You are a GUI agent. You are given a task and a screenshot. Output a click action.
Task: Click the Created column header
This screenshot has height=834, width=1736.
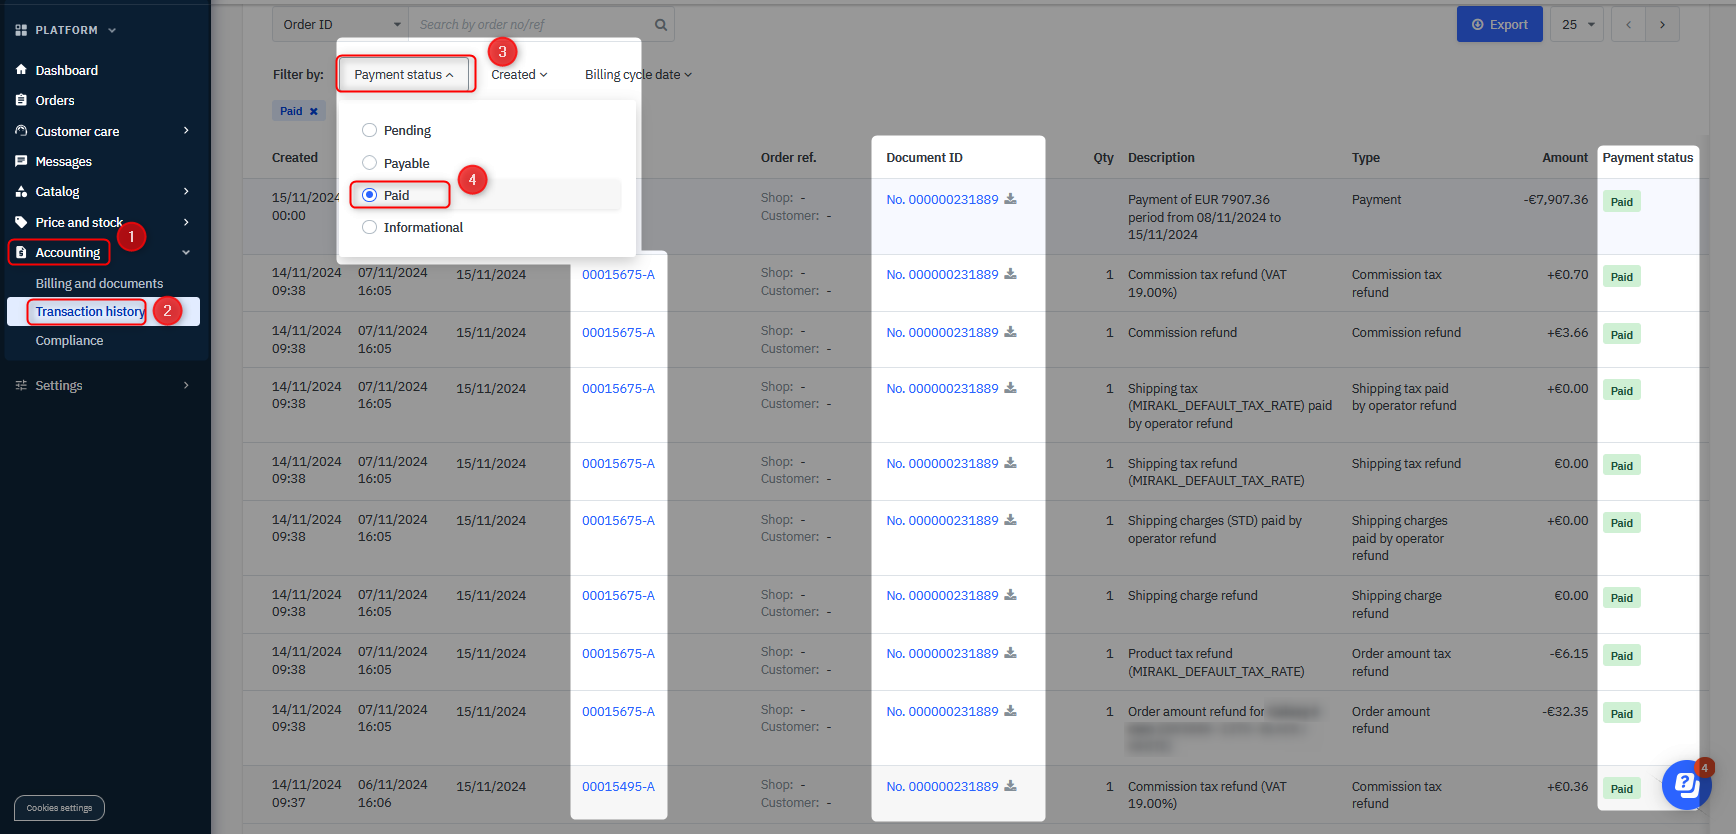[x=295, y=157]
